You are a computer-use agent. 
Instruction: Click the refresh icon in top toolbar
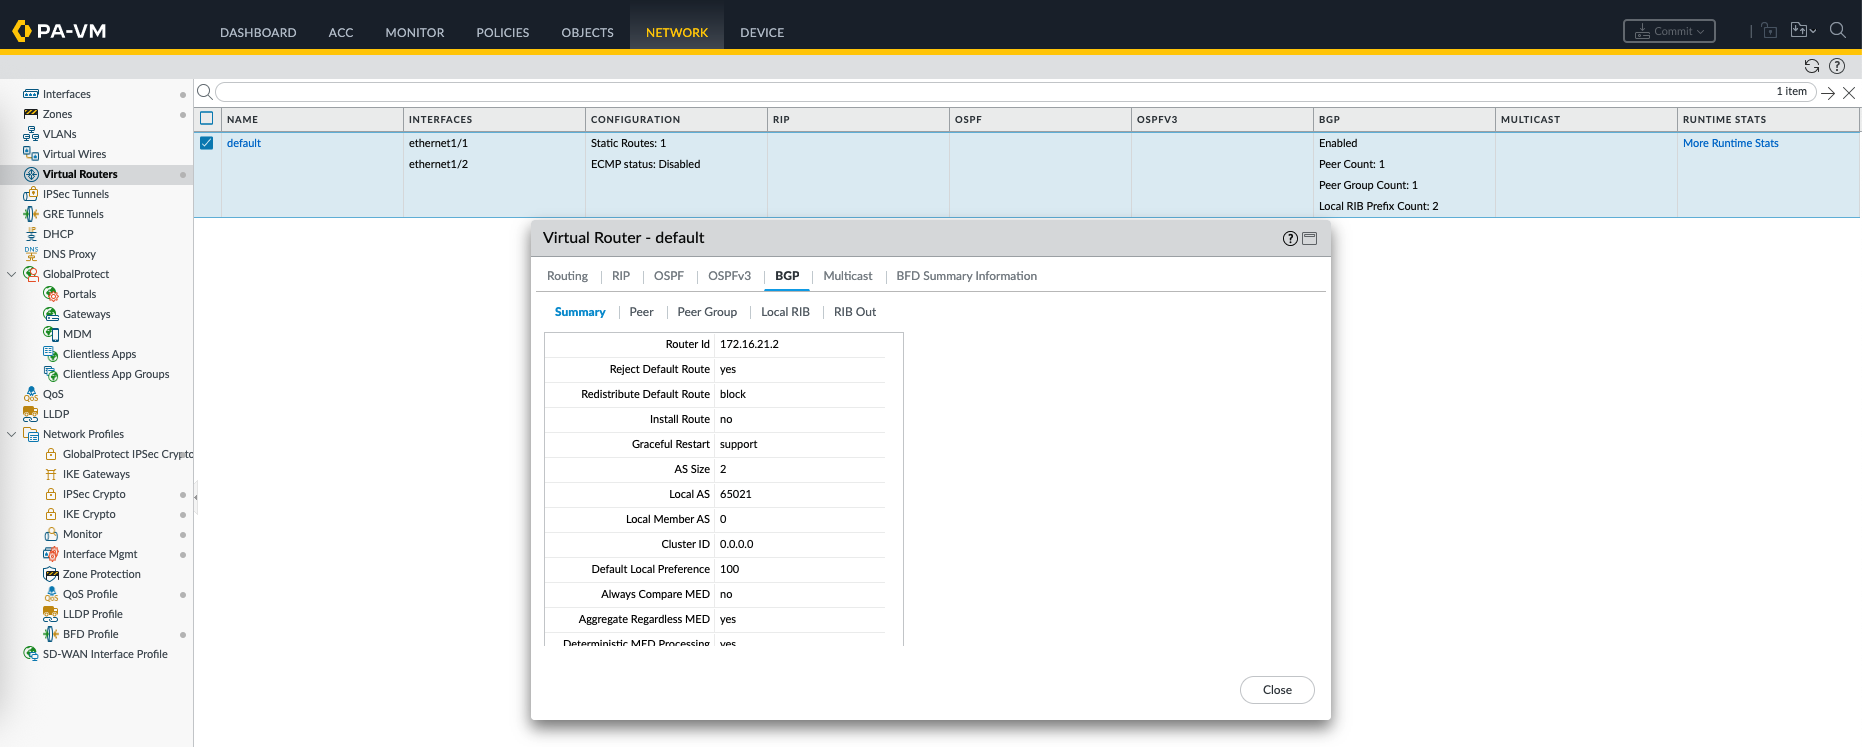[1811, 66]
